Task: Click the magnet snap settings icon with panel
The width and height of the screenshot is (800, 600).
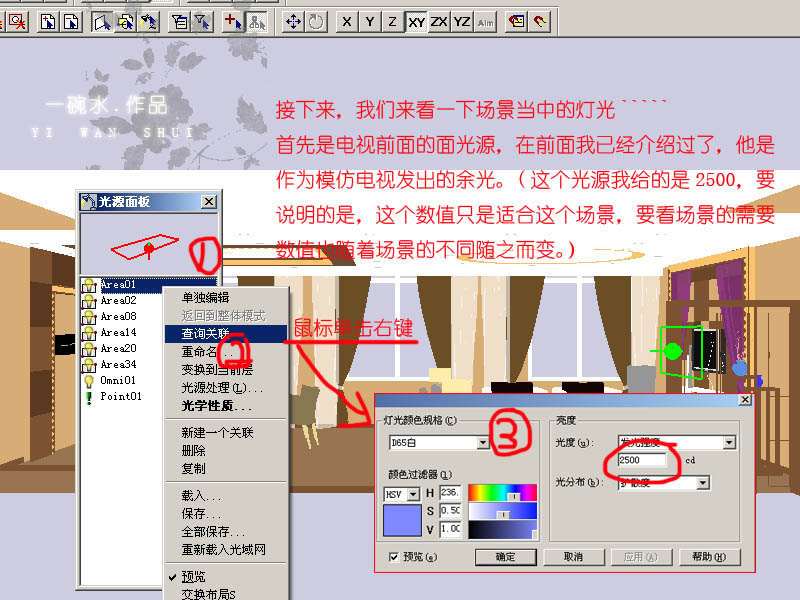Action: click(x=517, y=22)
